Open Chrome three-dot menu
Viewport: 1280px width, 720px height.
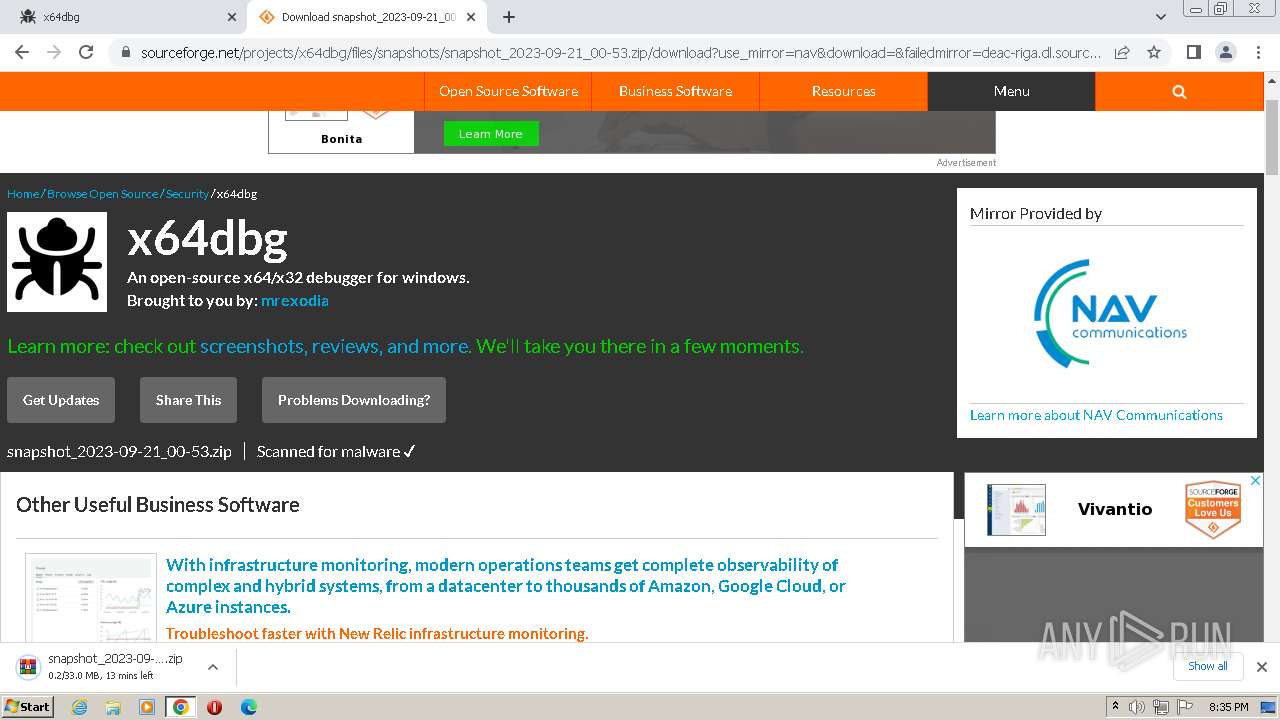tap(1258, 52)
